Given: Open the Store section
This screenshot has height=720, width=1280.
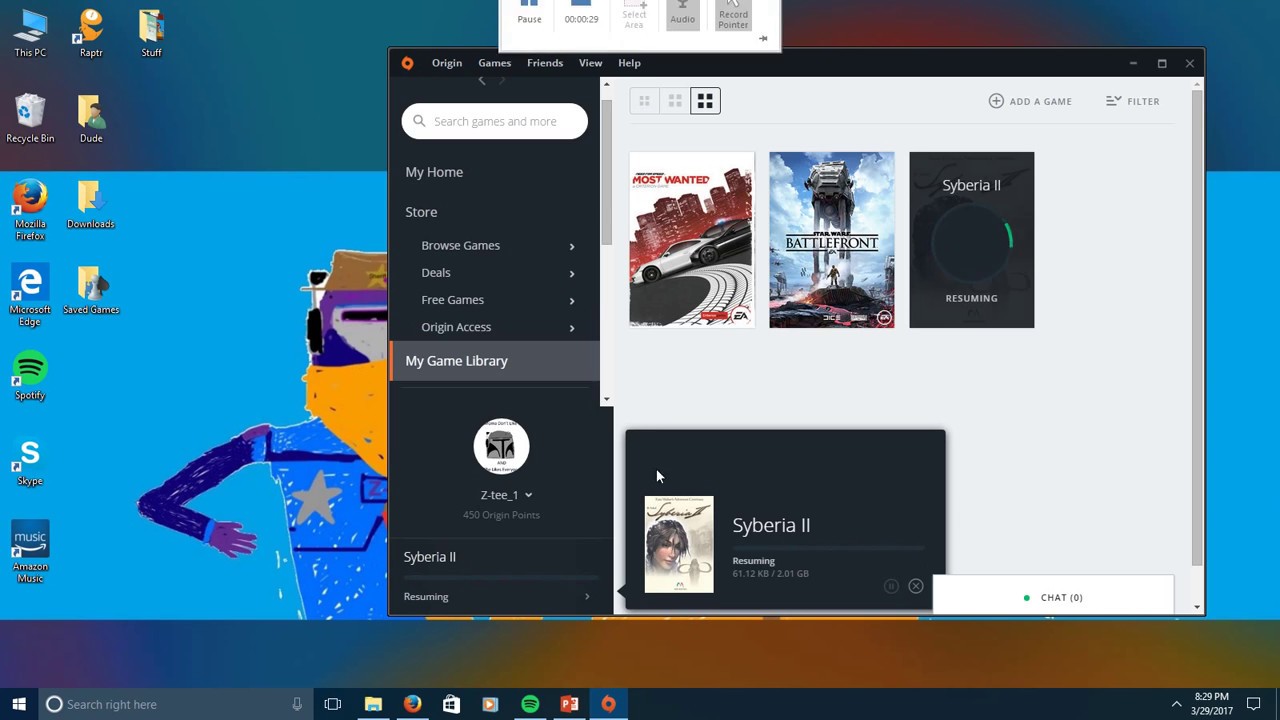Looking at the screenshot, I should click(421, 212).
